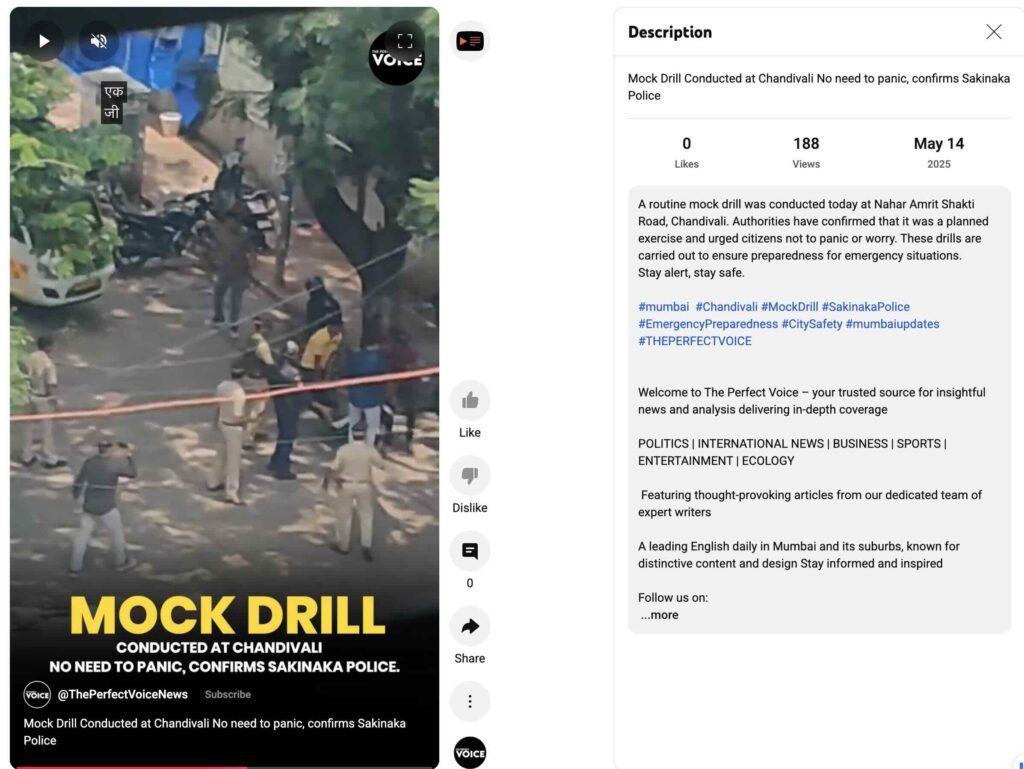Screen dimensions: 1024x769
Task: Click the Dislike thumbs down icon
Action: coord(470,475)
